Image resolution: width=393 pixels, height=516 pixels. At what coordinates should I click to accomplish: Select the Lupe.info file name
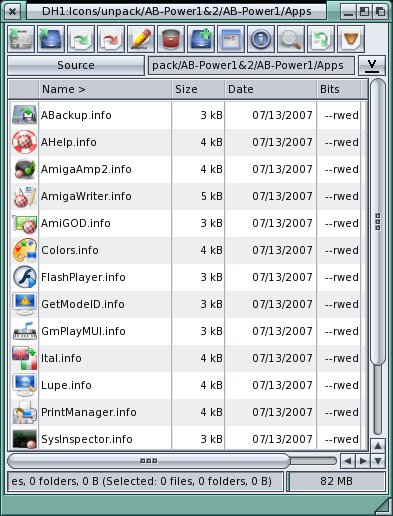click(66, 385)
